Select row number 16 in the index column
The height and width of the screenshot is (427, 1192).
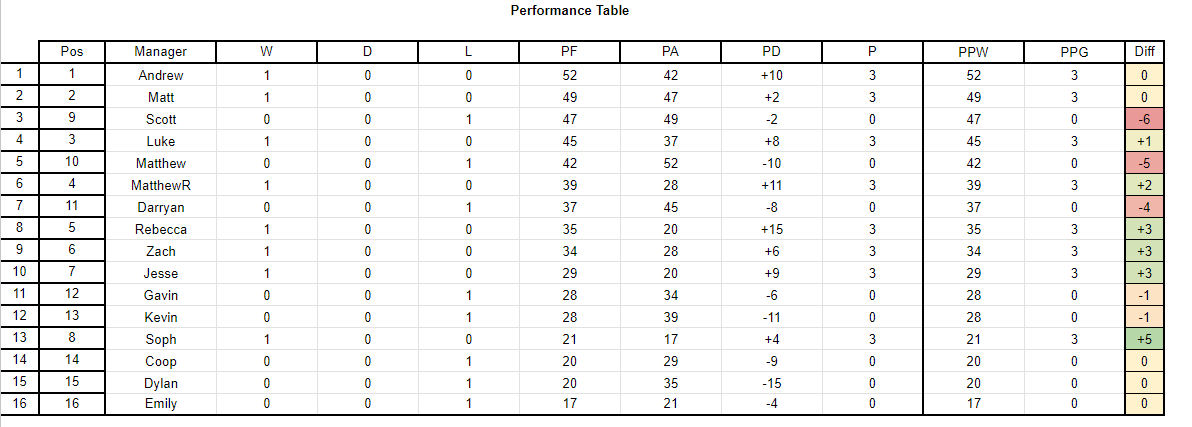(19, 403)
